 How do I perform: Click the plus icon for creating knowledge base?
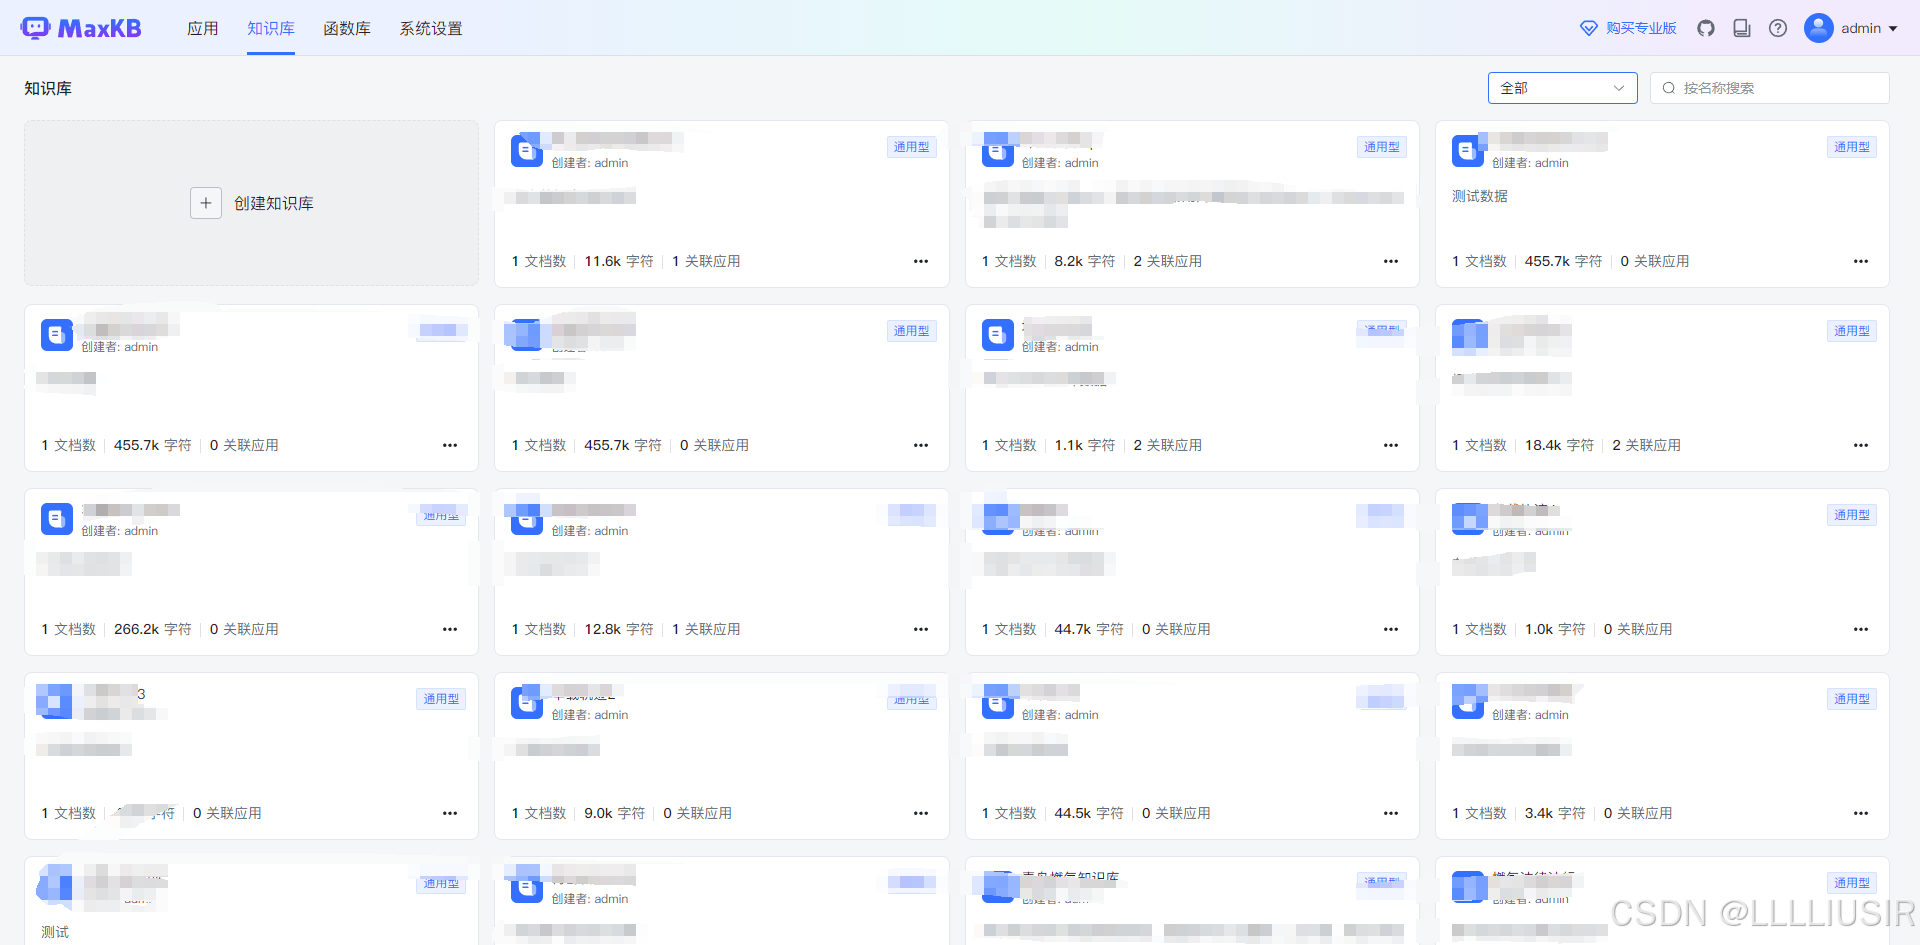point(206,203)
